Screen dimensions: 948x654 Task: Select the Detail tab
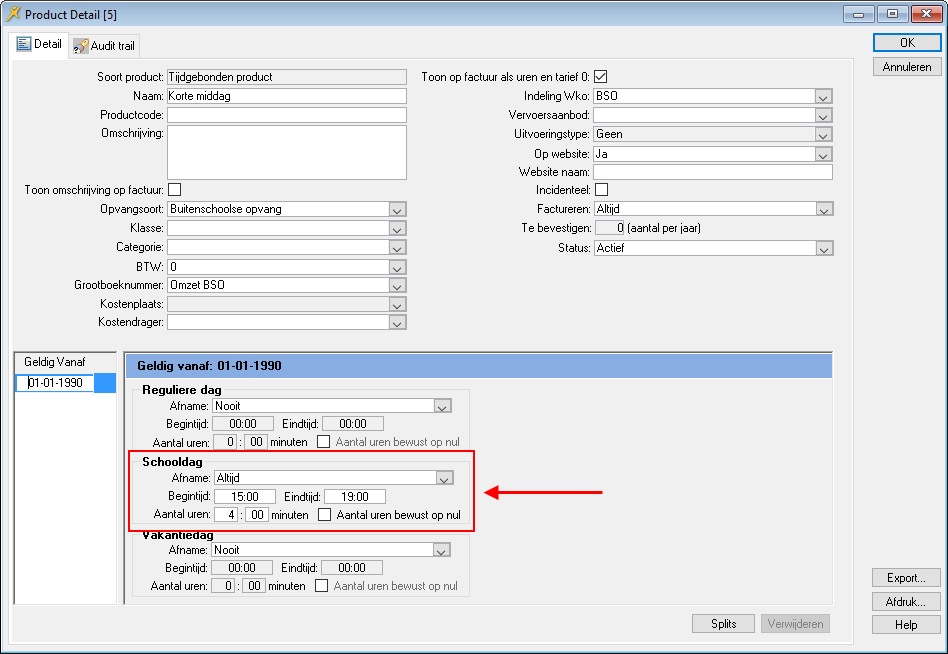[x=40, y=45]
